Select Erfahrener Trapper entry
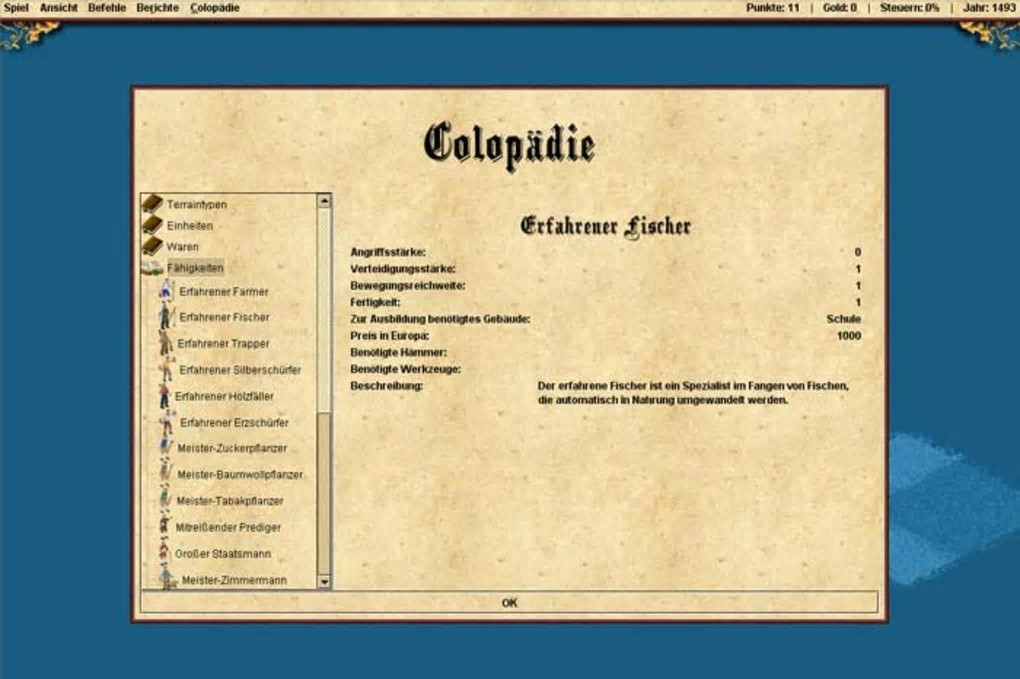Screen dimensions: 1020x679 [x=223, y=343]
